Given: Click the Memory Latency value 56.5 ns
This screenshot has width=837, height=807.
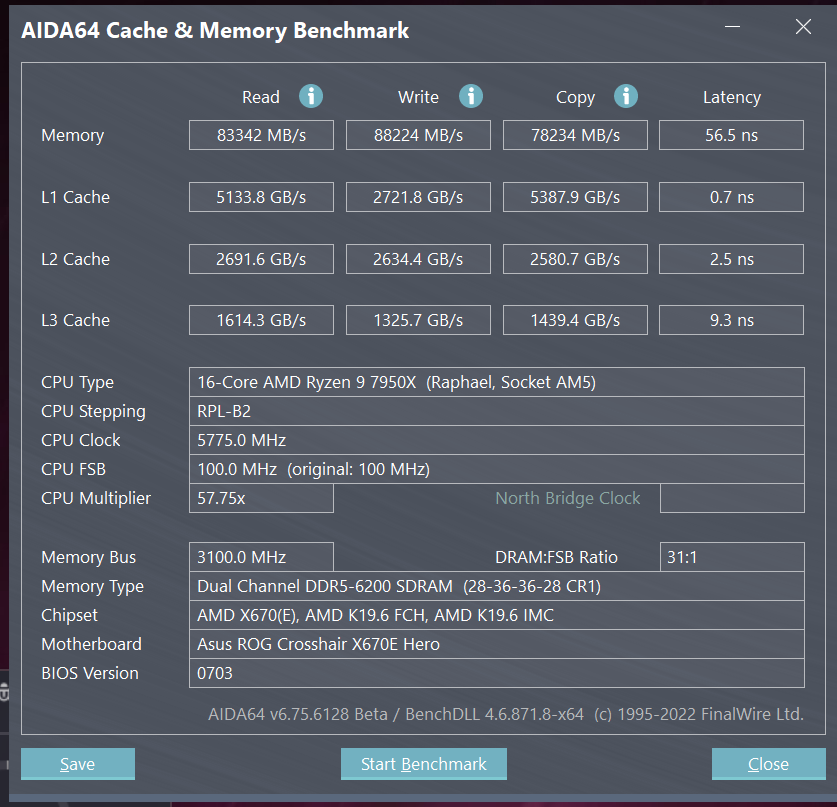Looking at the screenshot, I should [x=731, y=135].
